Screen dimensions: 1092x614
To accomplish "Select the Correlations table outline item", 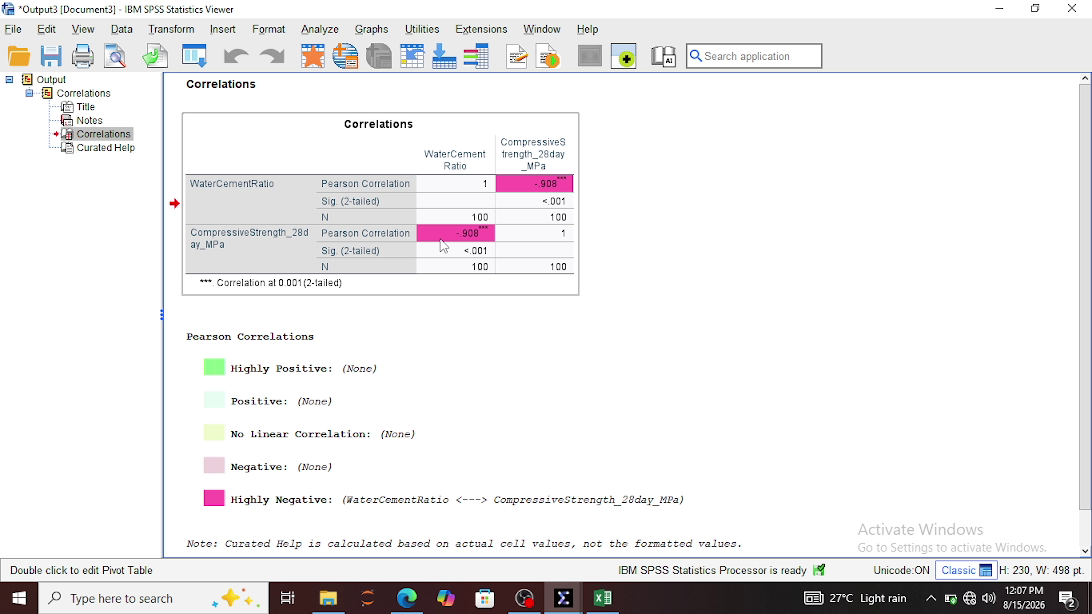I will pos(103,134).
